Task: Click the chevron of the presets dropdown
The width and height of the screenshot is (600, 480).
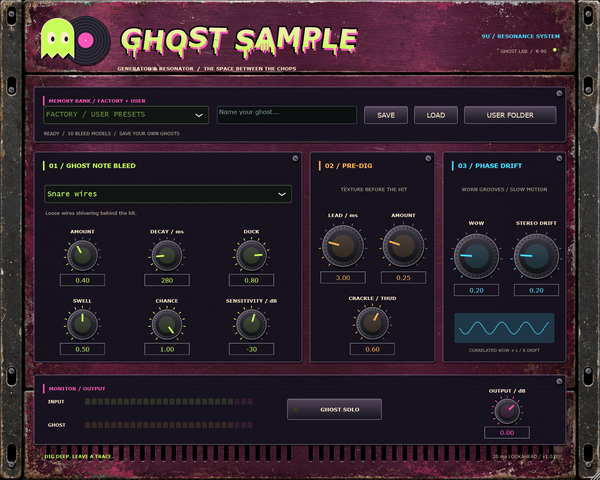Action: [199, 115]
